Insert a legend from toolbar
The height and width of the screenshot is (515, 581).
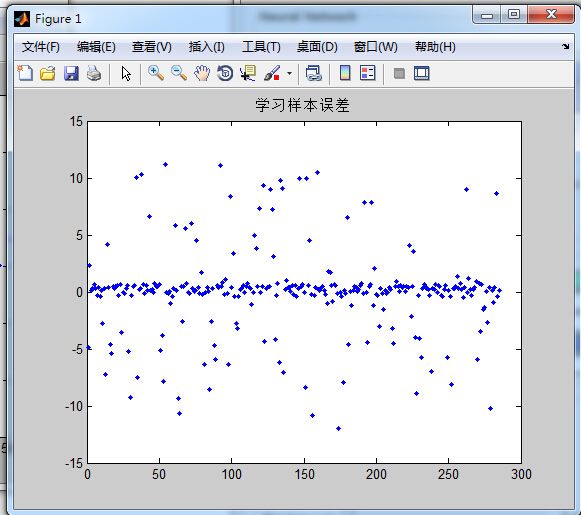pyautogui.click(x=368, y=73)
